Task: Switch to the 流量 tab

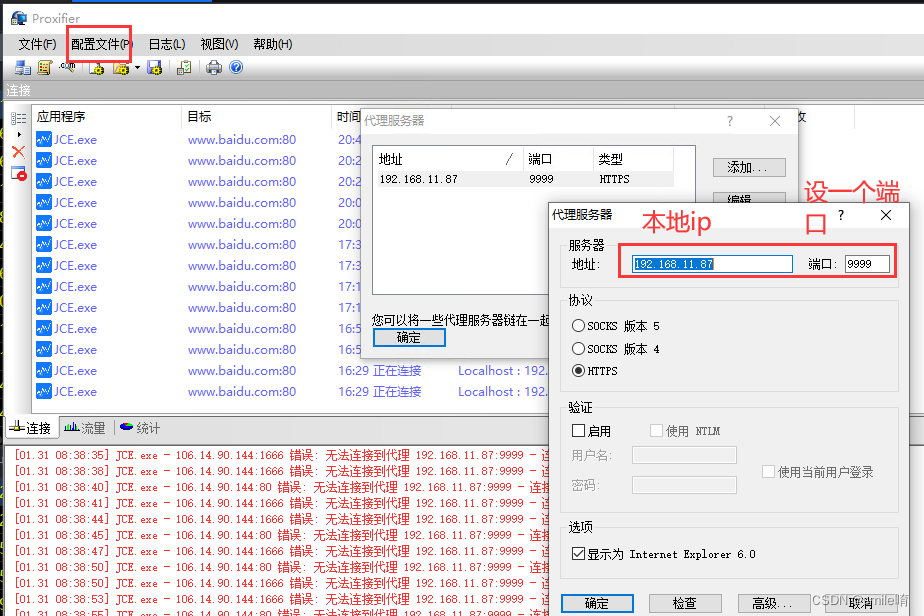Action: [85, 429]
